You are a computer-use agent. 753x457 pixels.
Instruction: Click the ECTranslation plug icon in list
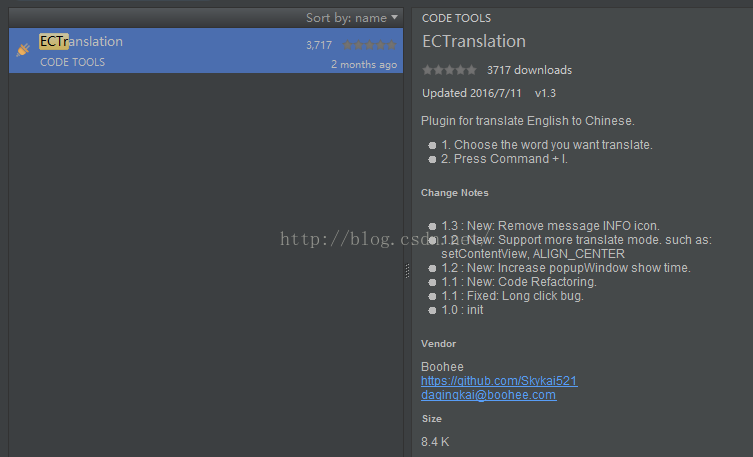24,48
